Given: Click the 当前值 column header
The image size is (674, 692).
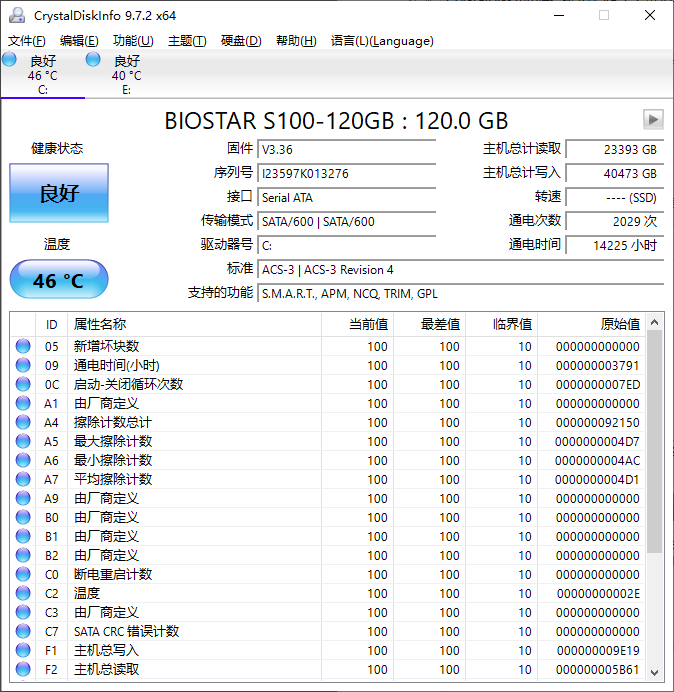Looking at the screenshot, I should pyautogui.click(x=358, y=325).
